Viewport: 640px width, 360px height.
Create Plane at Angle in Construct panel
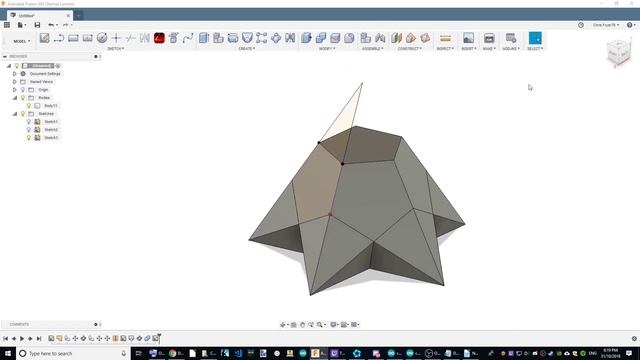[411, 38]
